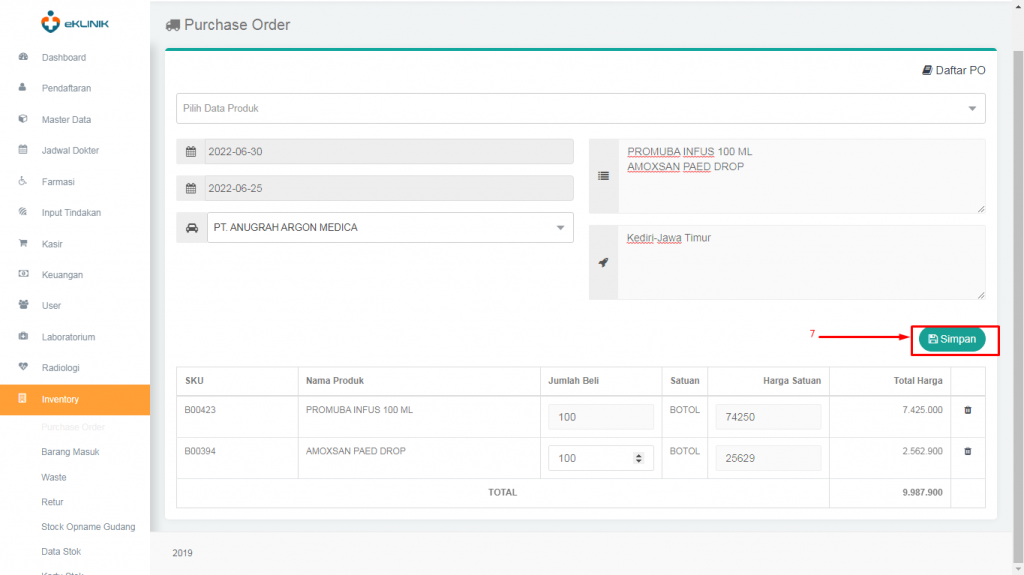
Task: Click the Inventory sidebar icon
Action: pyautogui.click(x=23, y=399)
